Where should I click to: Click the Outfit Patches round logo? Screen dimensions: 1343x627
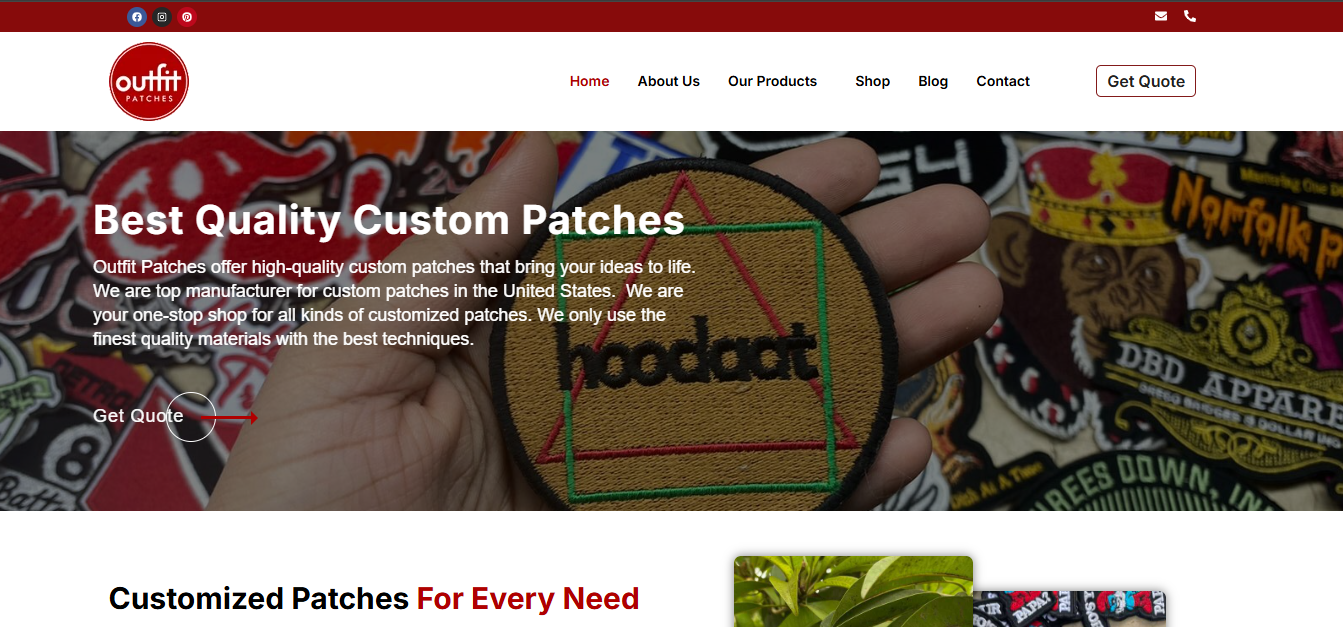149,81
